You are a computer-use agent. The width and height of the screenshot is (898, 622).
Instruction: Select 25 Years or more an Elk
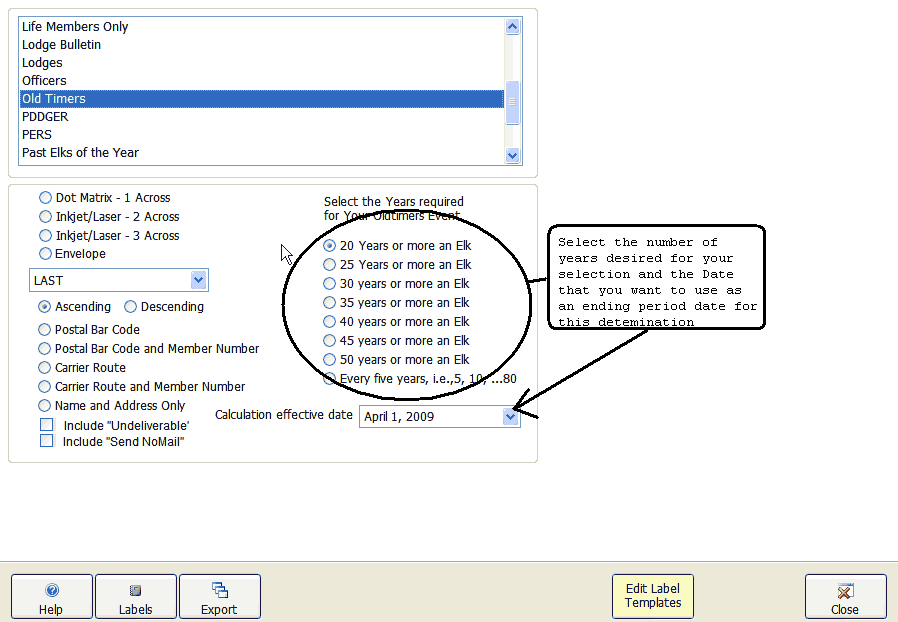[330, 265]
